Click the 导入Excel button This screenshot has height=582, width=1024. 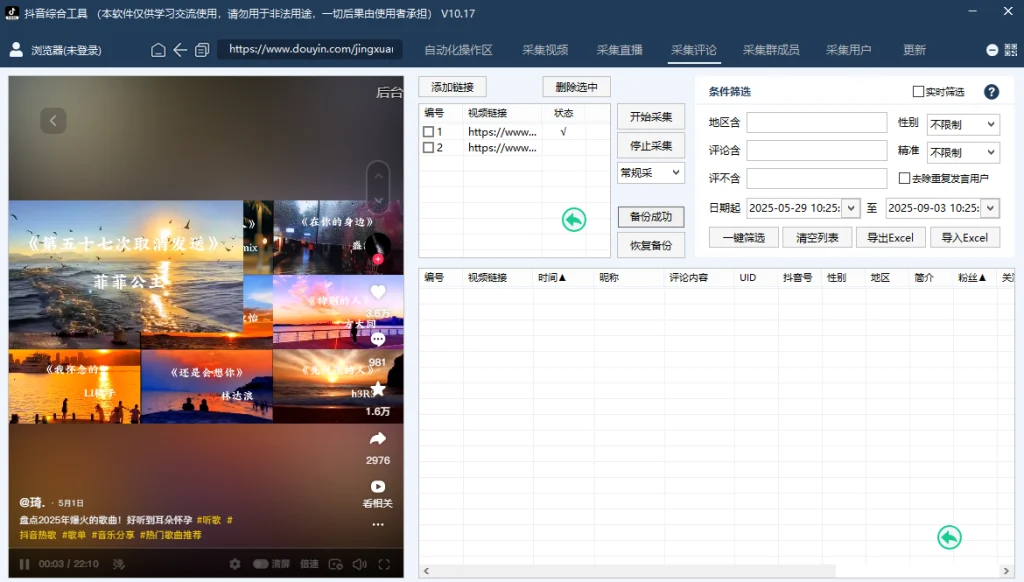(965, 238)
